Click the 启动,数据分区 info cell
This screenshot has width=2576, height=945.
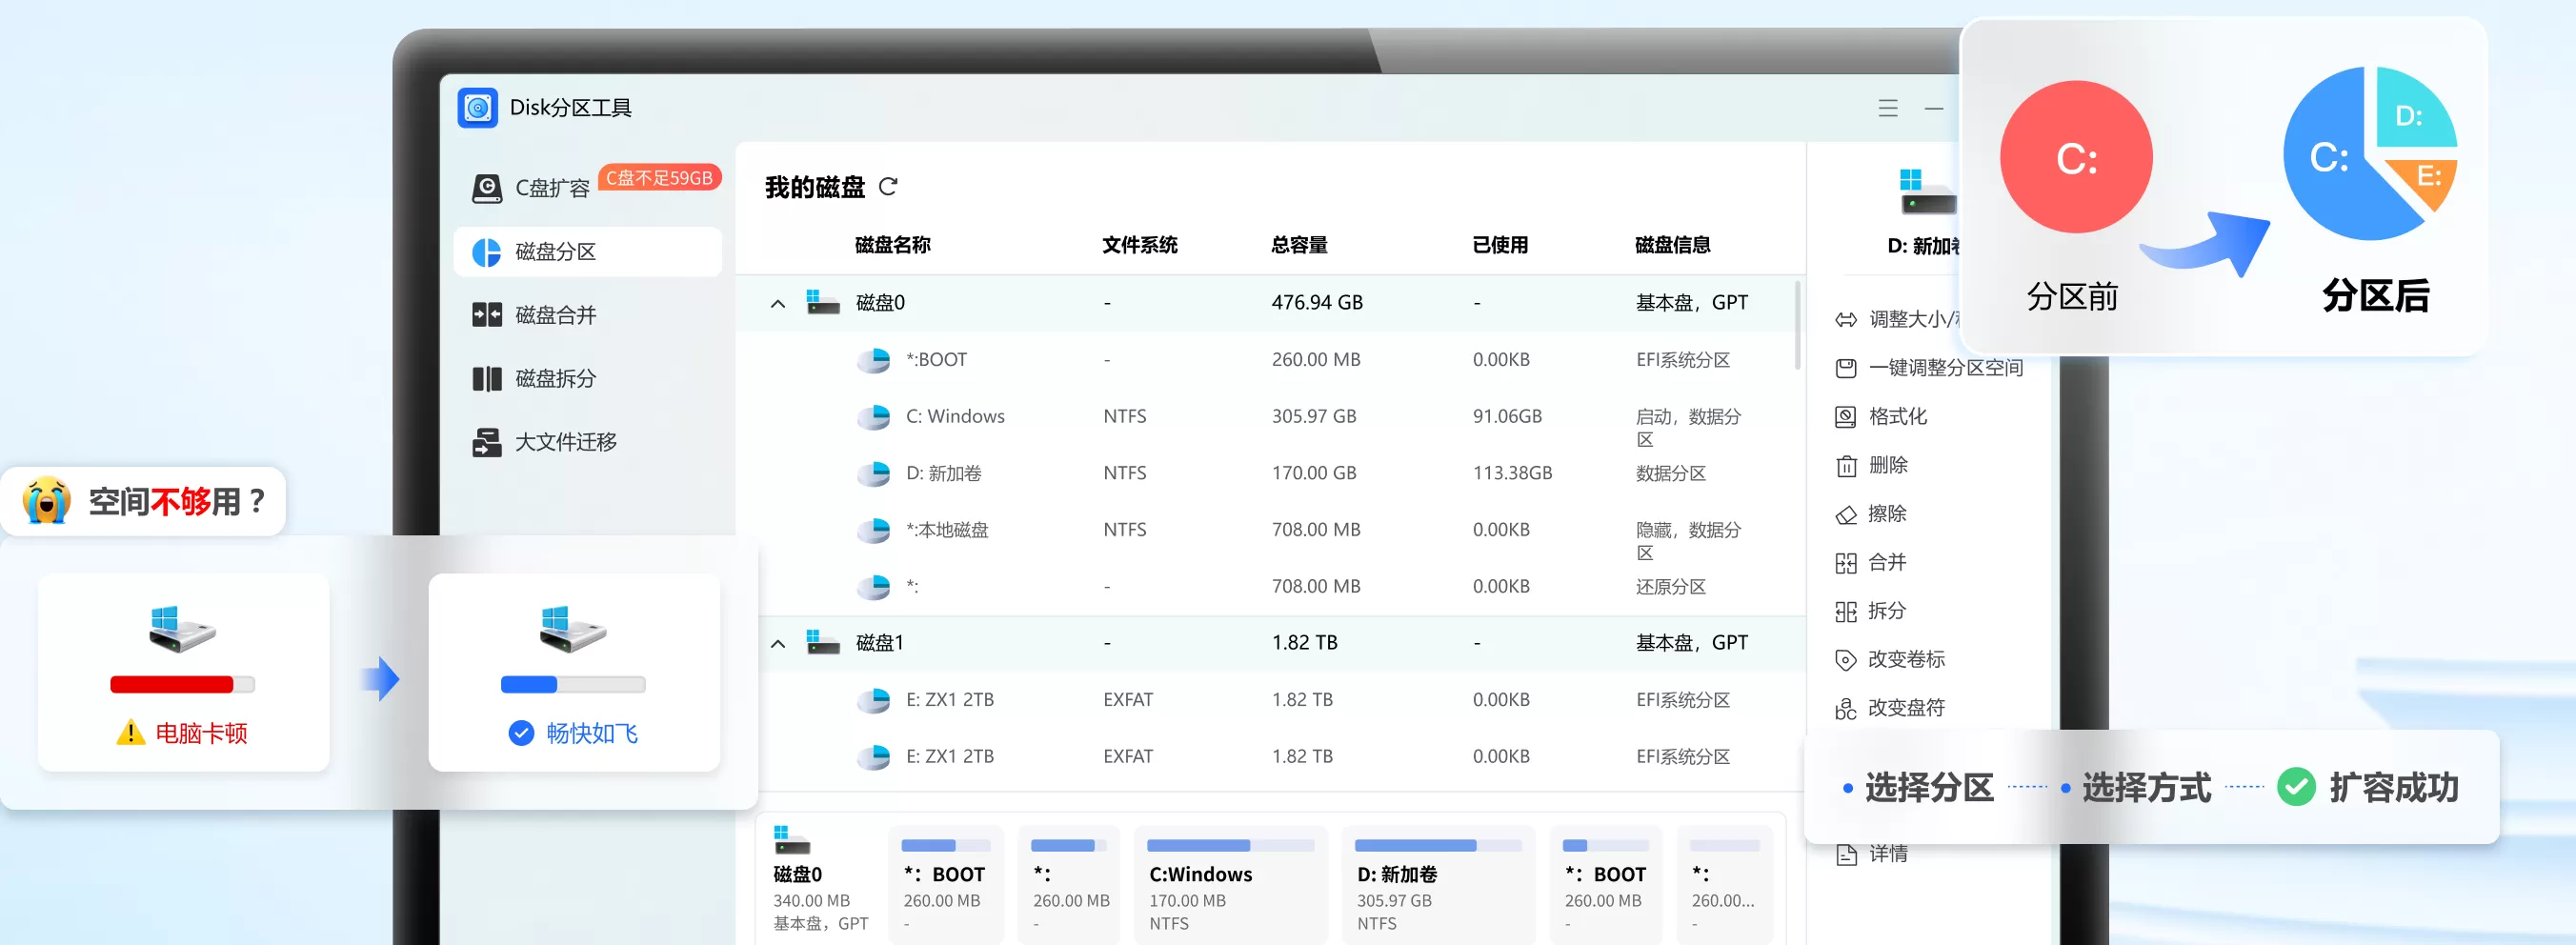(x=1688, y=428)
